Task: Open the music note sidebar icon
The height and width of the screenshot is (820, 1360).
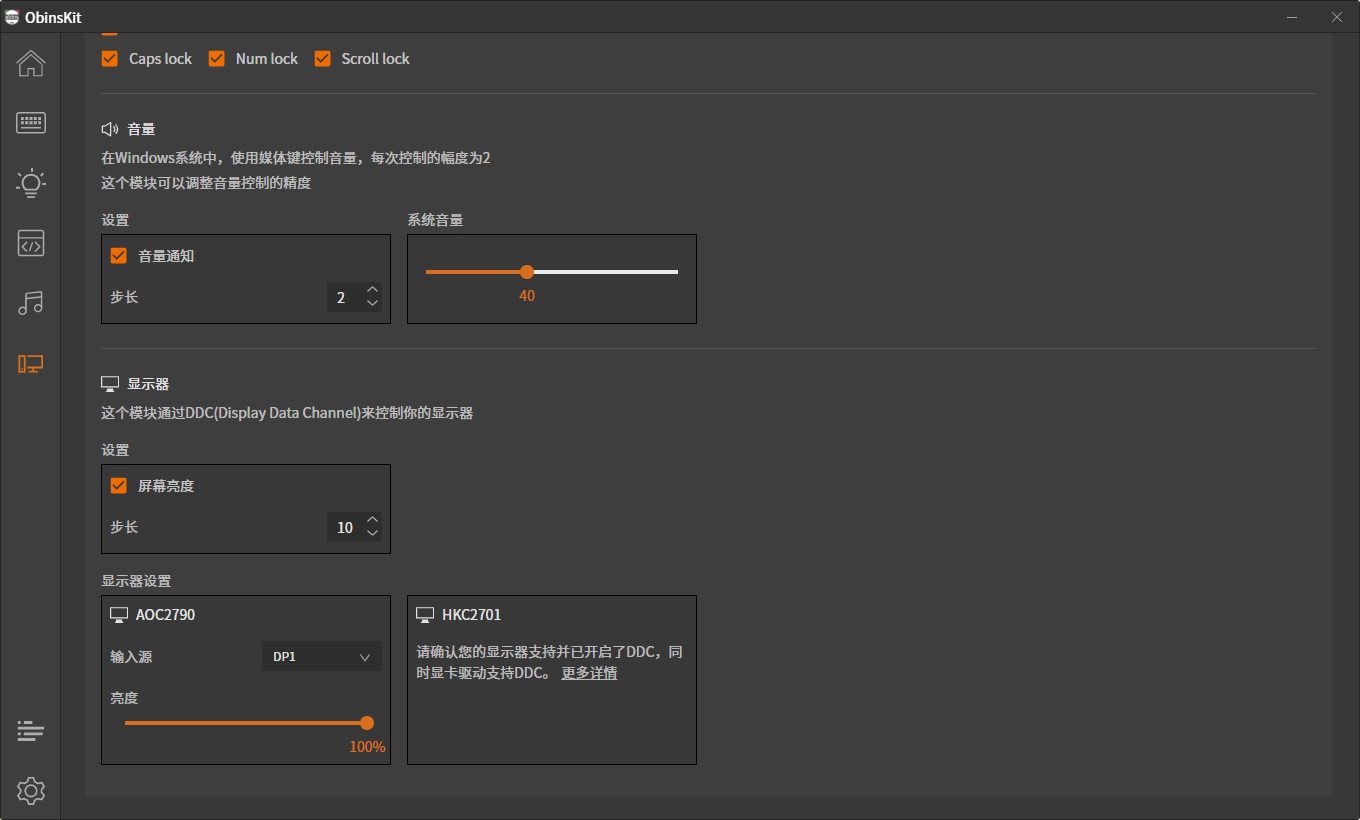Action: tap(31, 303)
